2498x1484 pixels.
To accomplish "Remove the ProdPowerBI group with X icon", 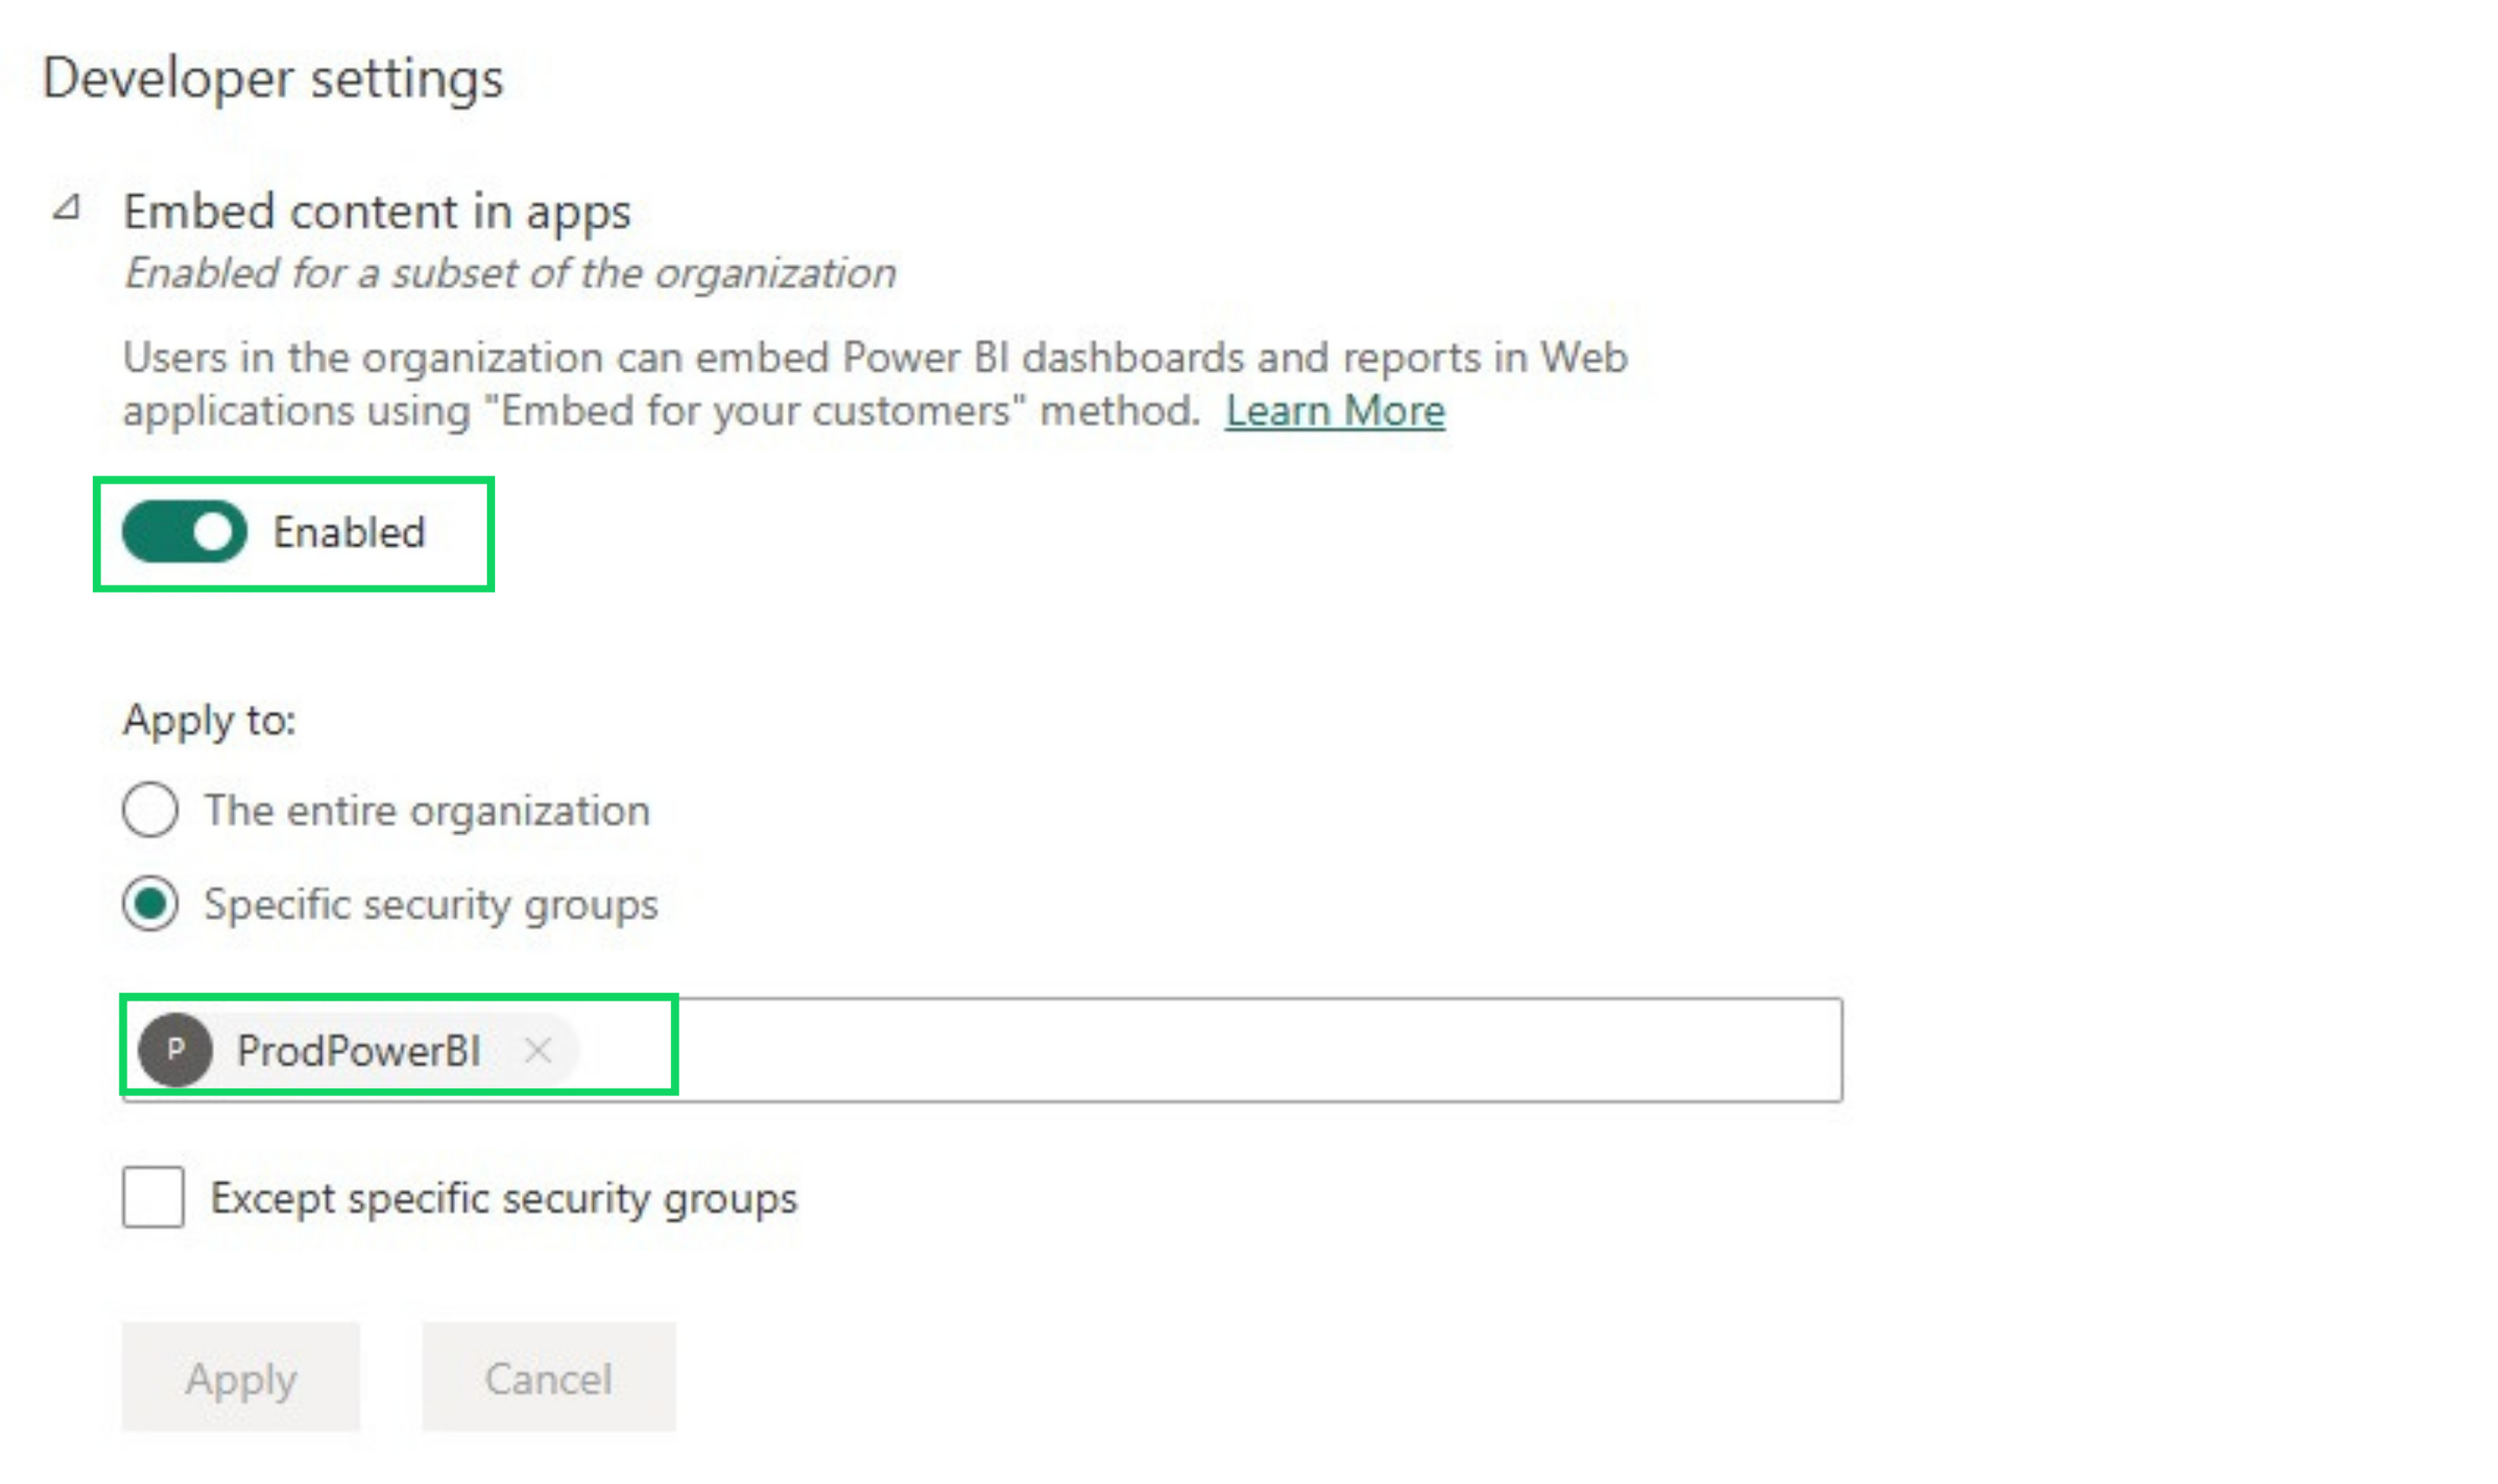I will [x=538, y=1050].
